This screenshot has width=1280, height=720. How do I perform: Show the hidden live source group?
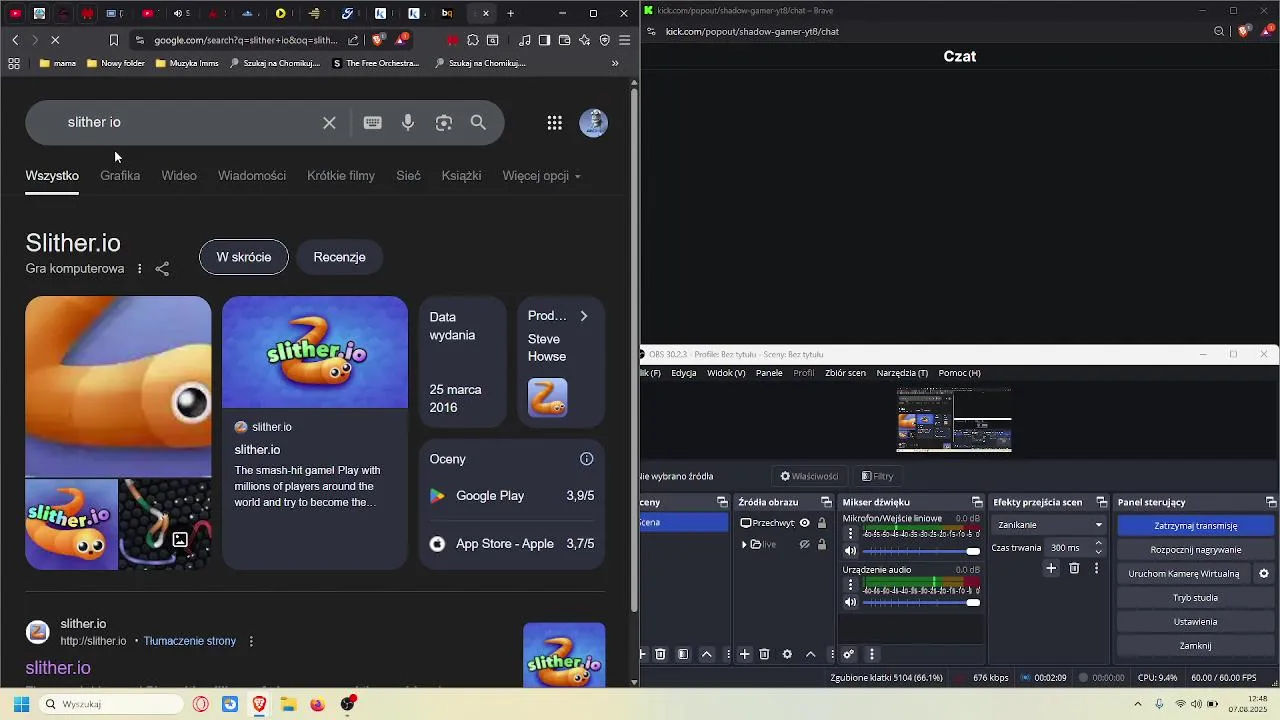pyautogui.click(x=804, y=545)
